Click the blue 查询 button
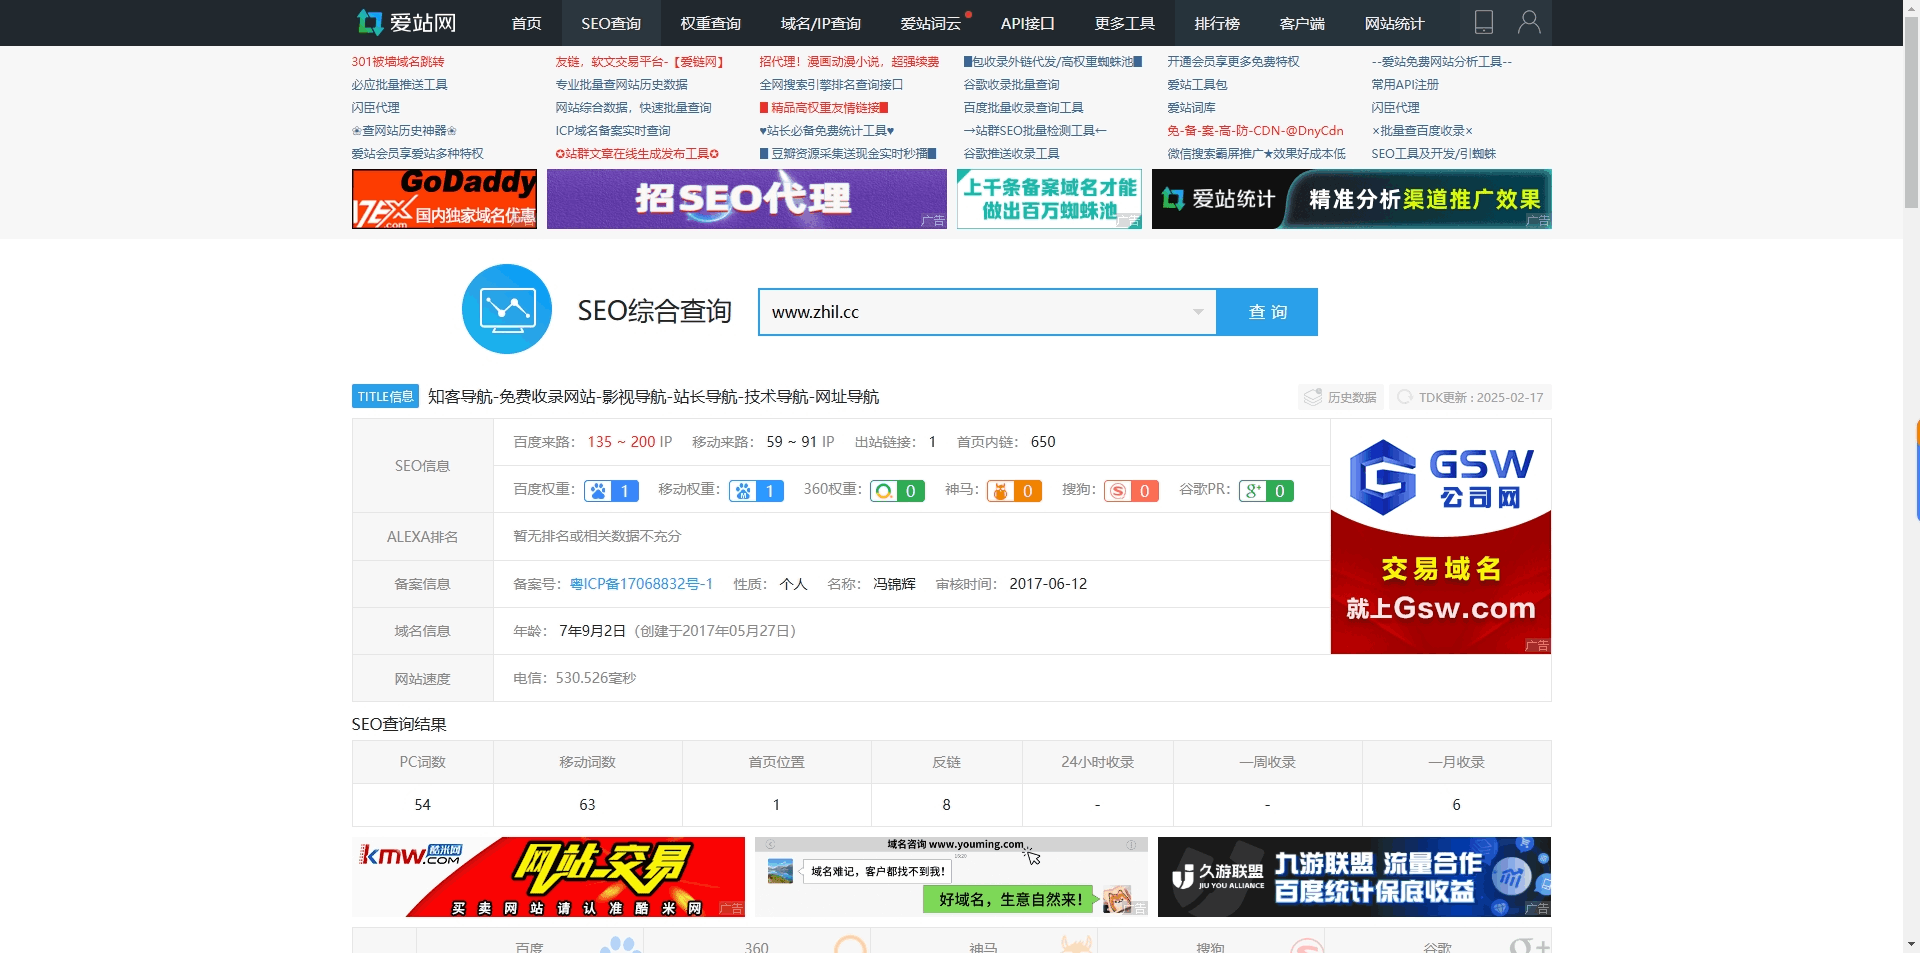 (1266, 311)
